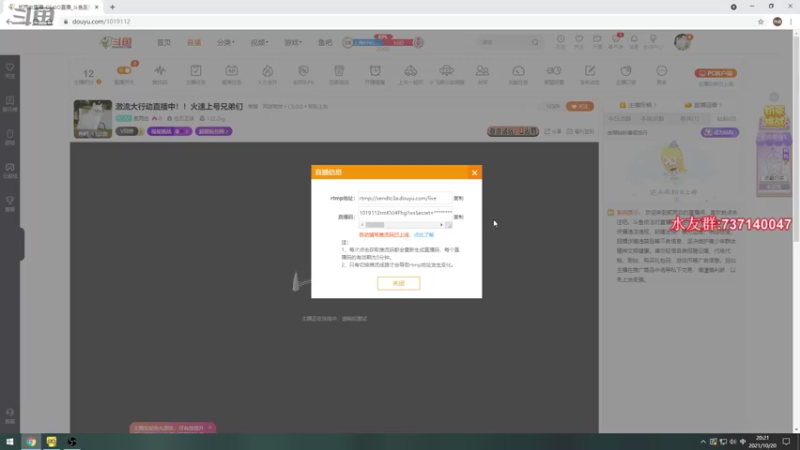This screenshot has height=450, width=800.
Task: Open the car play-together icon
Action: click(x=411, y=71)
